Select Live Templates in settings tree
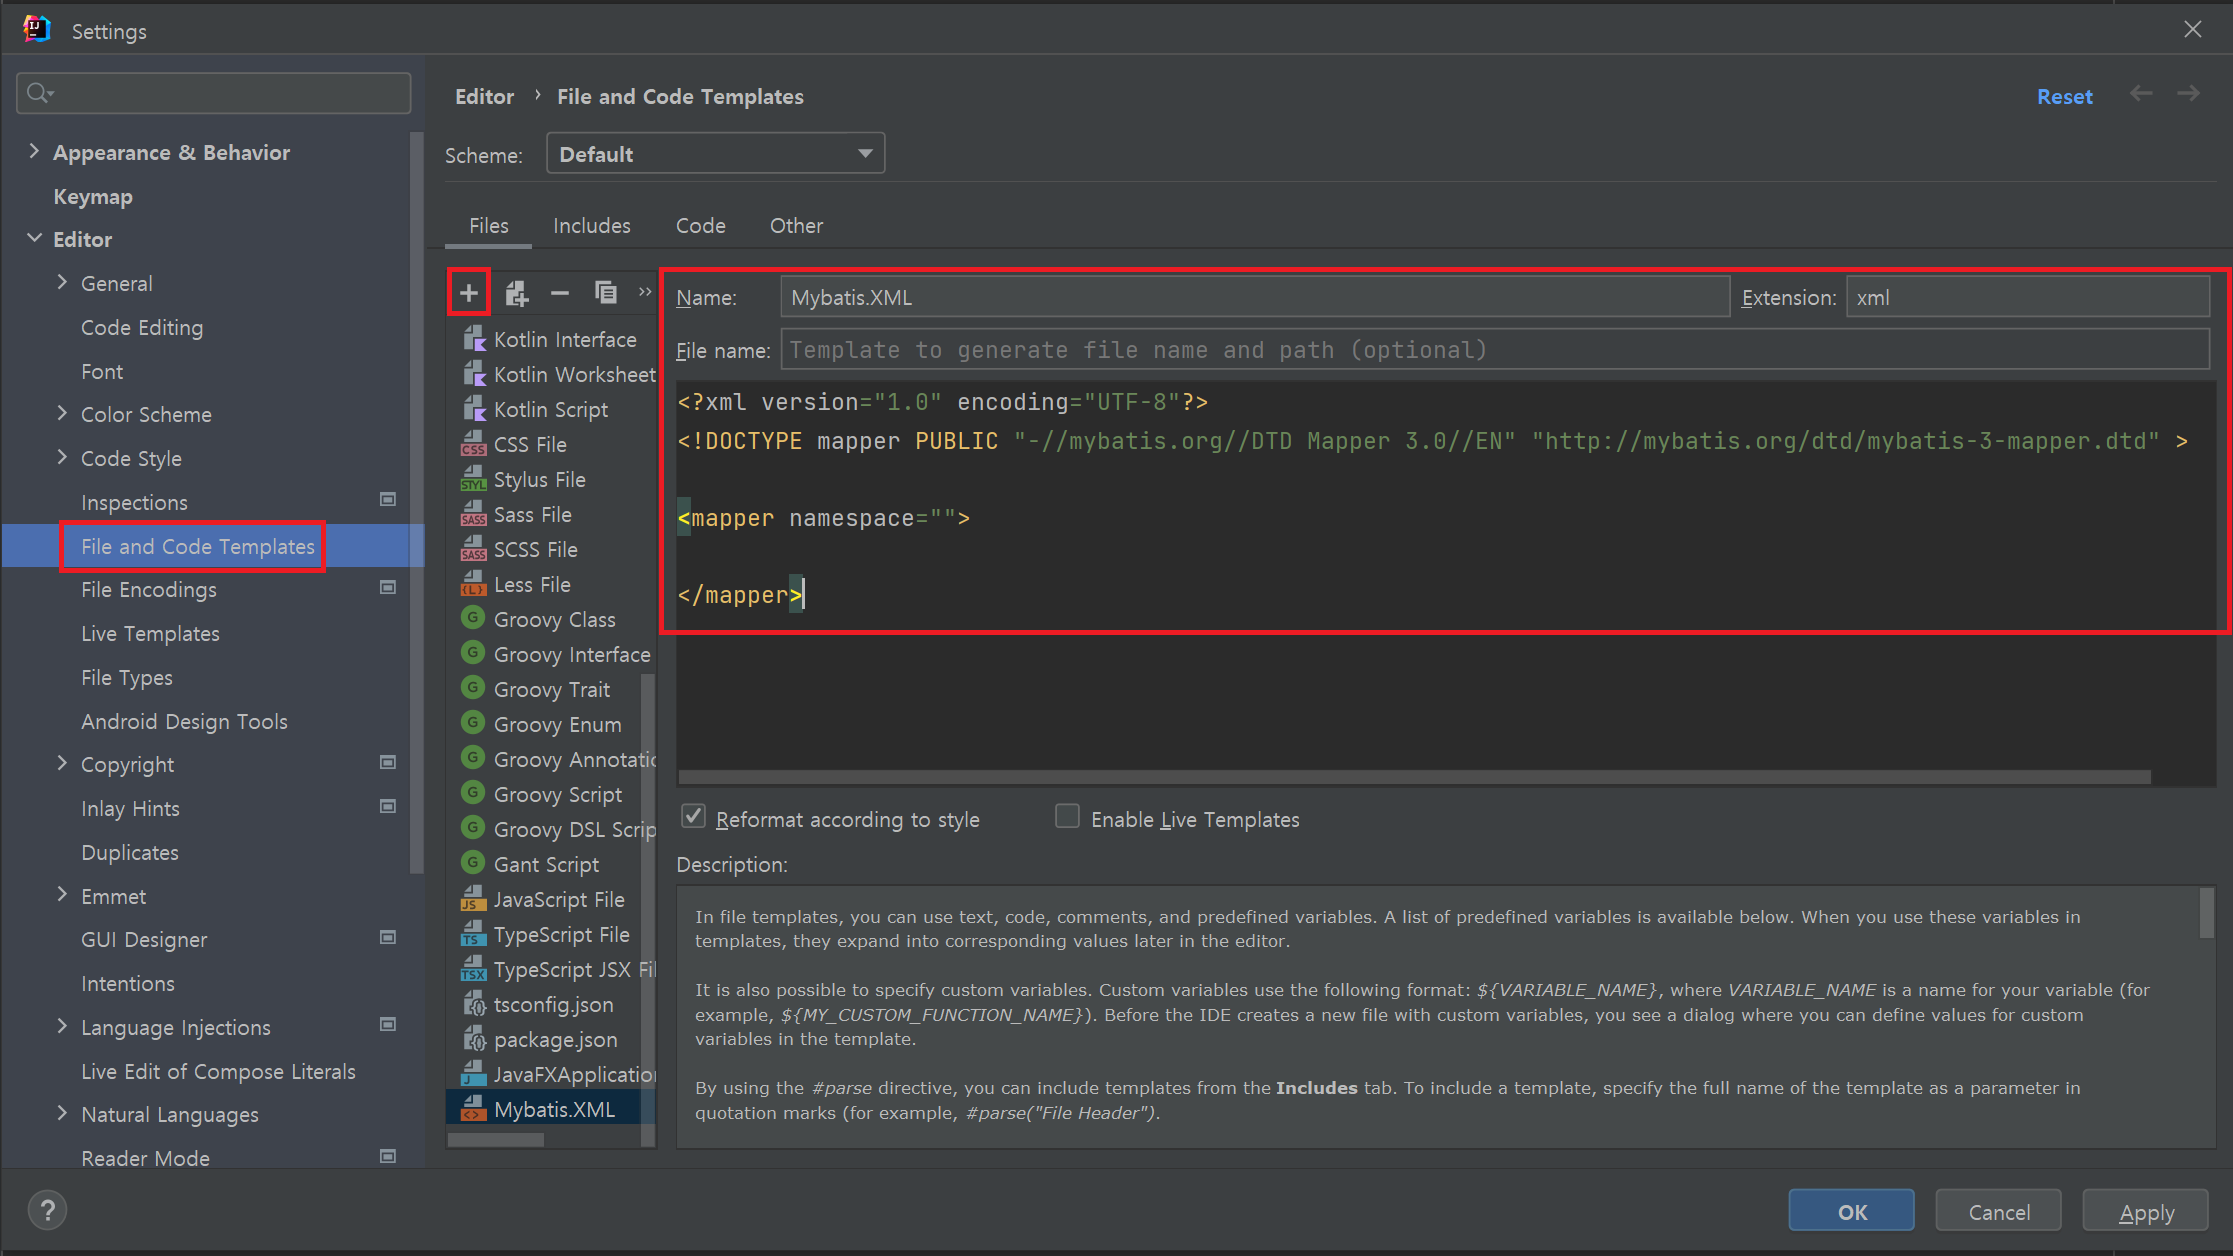Screen dimensions: 2233x1256 (150, 634)
